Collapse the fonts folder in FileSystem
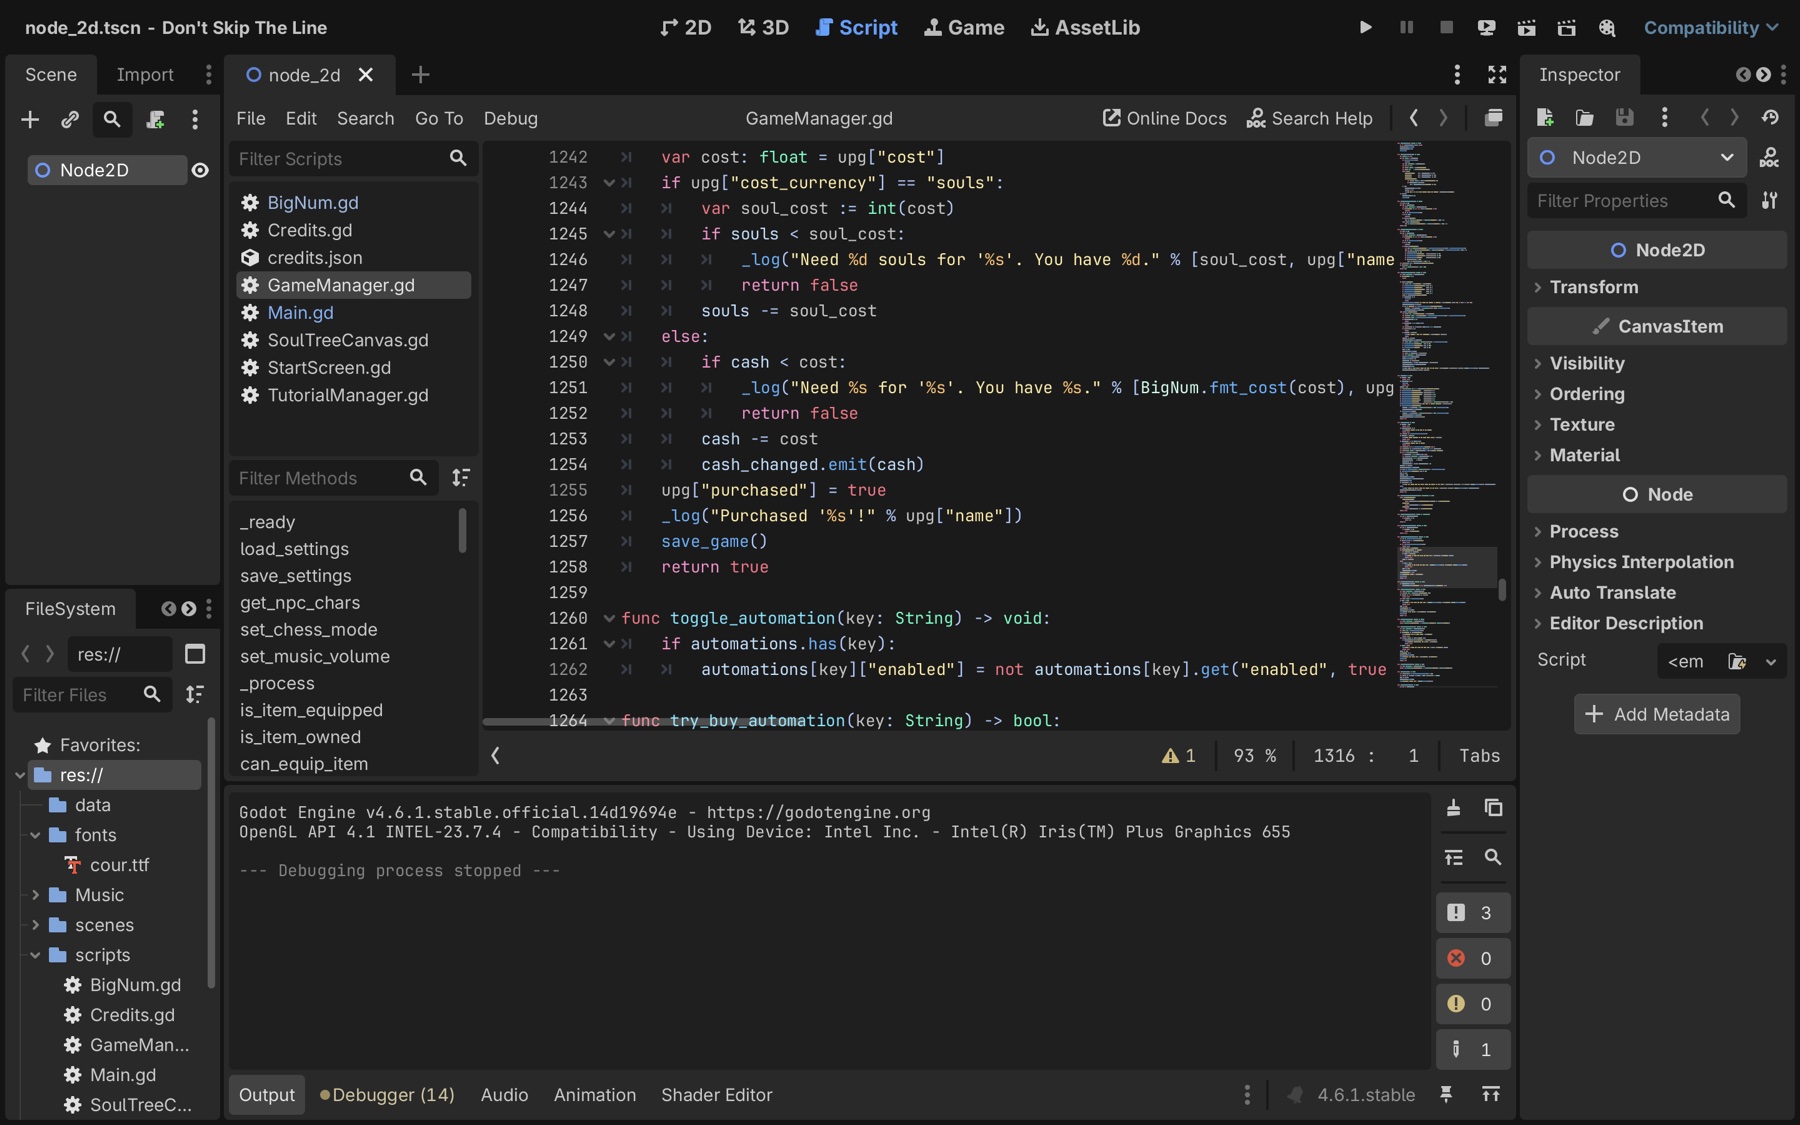 pyautogui.click(x=35, y=835)
